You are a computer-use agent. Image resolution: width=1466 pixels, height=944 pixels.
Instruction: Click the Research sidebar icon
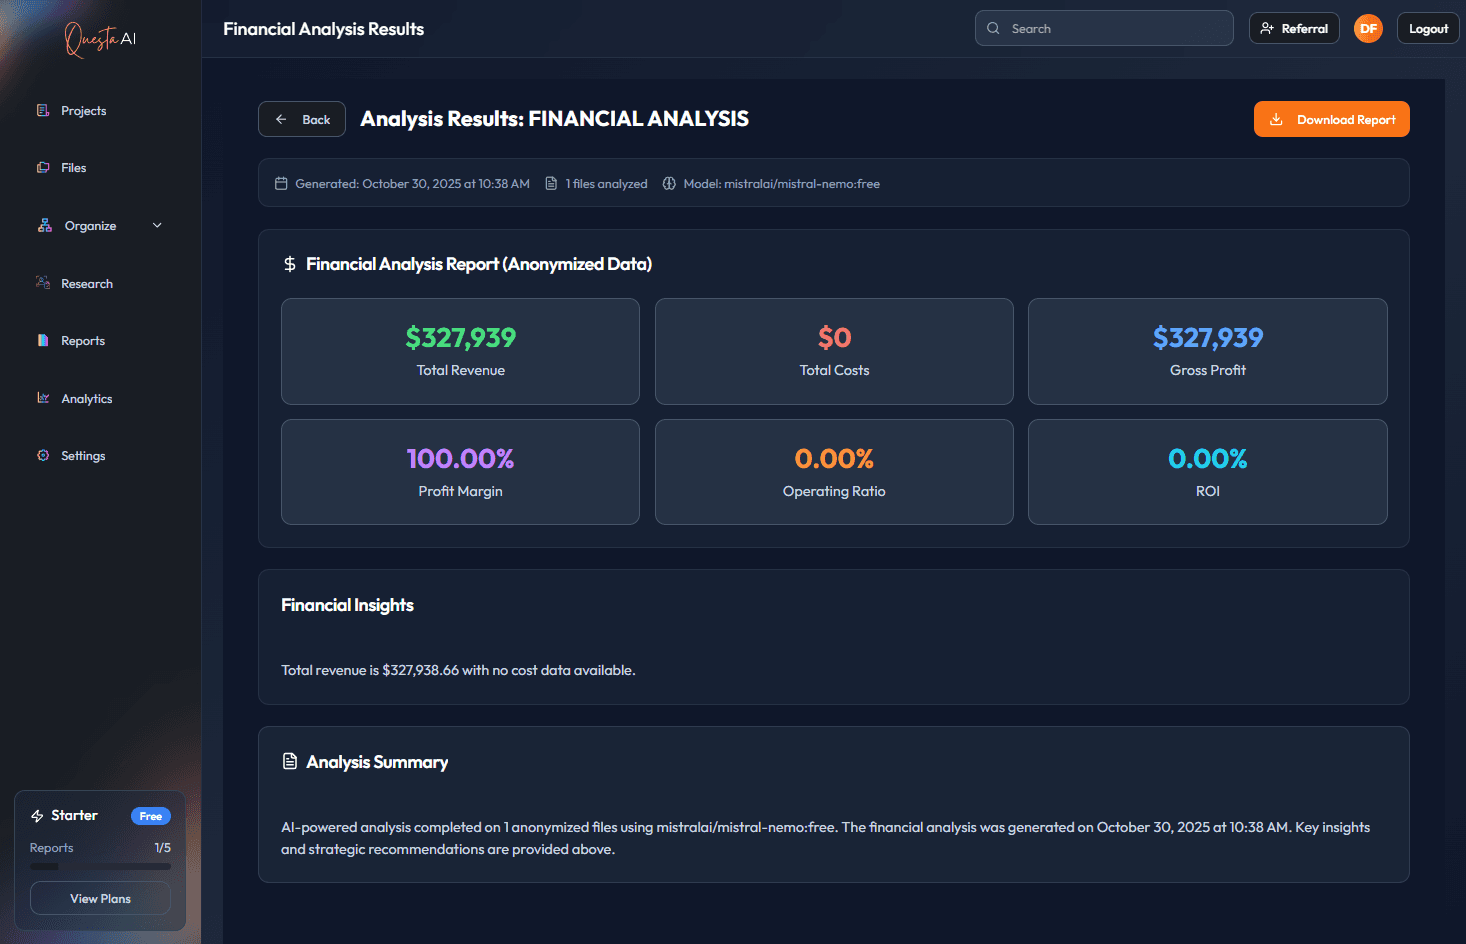tap(43, 283)
